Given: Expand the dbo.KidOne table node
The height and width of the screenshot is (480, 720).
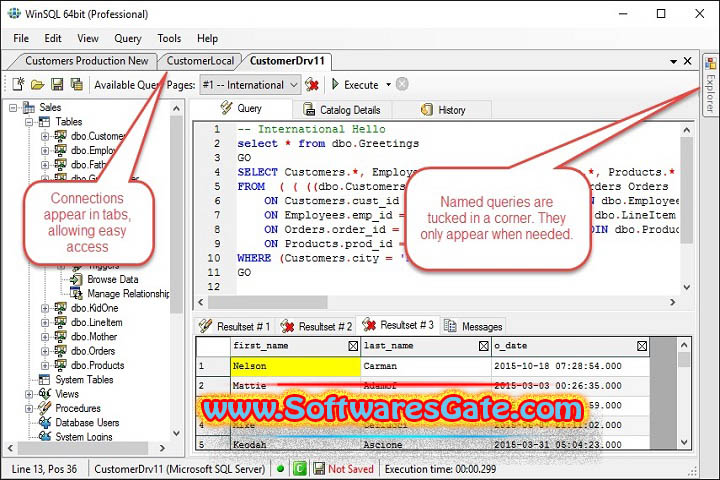Looking at the screenshot, I should [x=45, y=308].
